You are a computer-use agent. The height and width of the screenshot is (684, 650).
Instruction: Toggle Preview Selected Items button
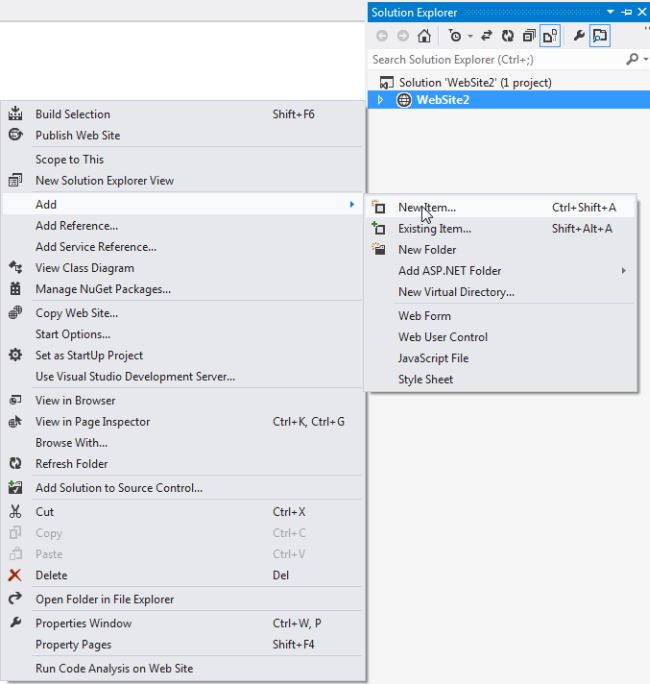click(600, 36)
